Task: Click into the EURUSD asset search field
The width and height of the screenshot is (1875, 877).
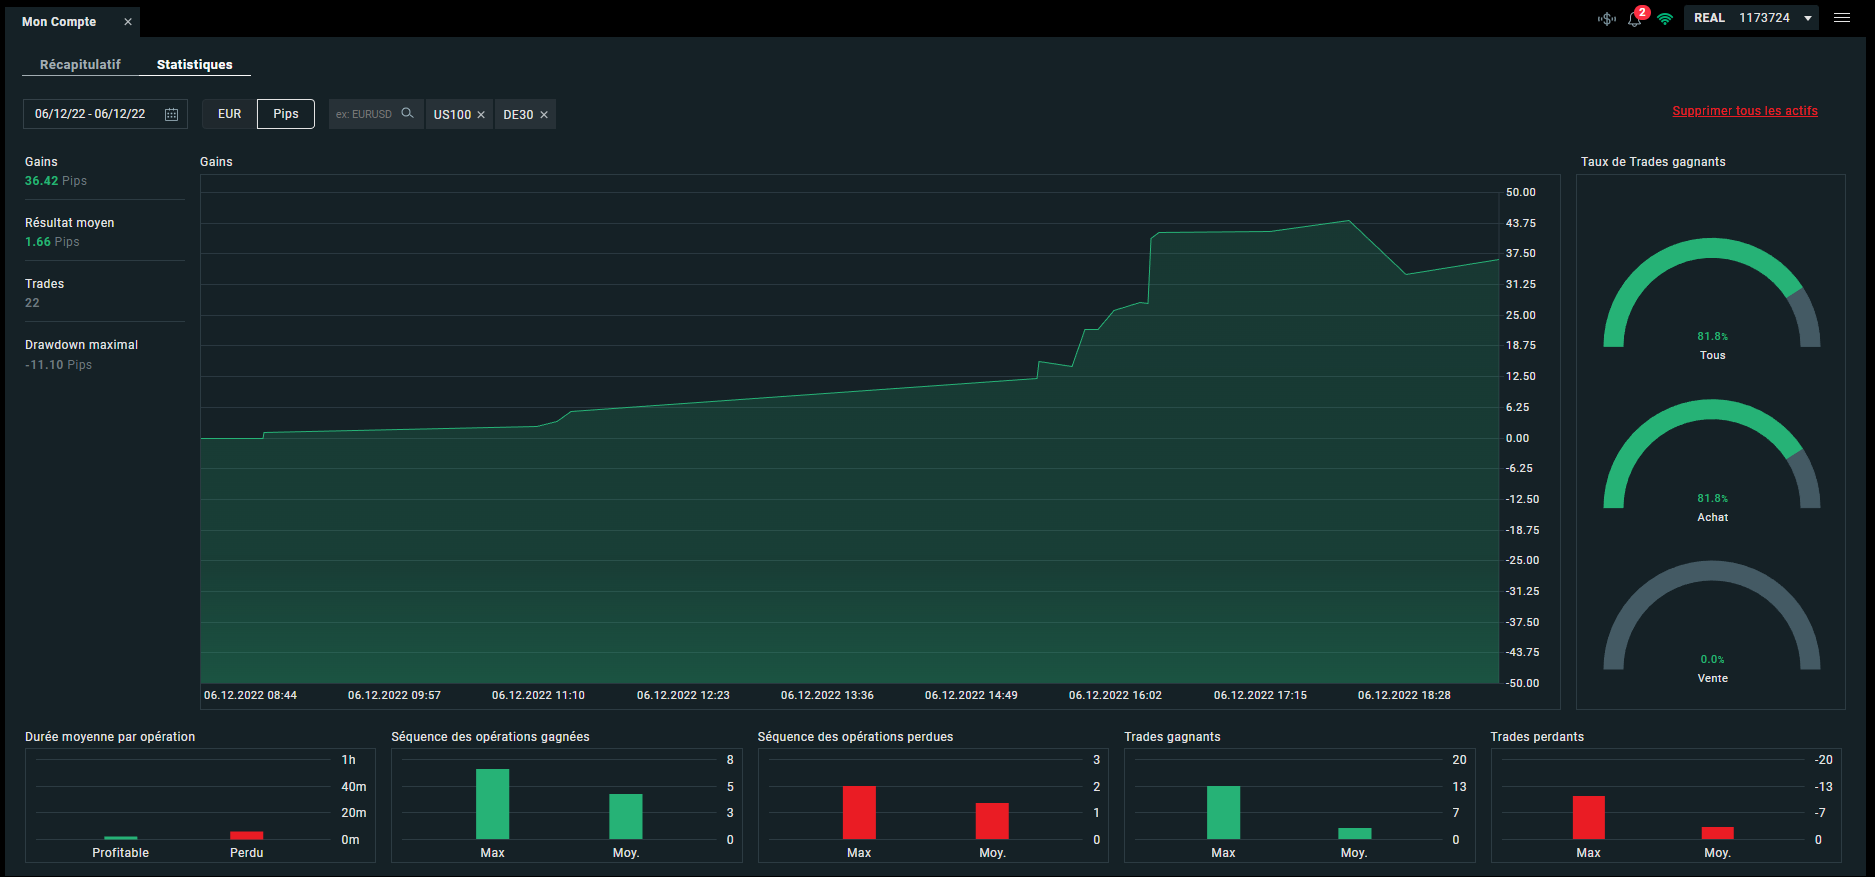Action: tap(364, 114)
